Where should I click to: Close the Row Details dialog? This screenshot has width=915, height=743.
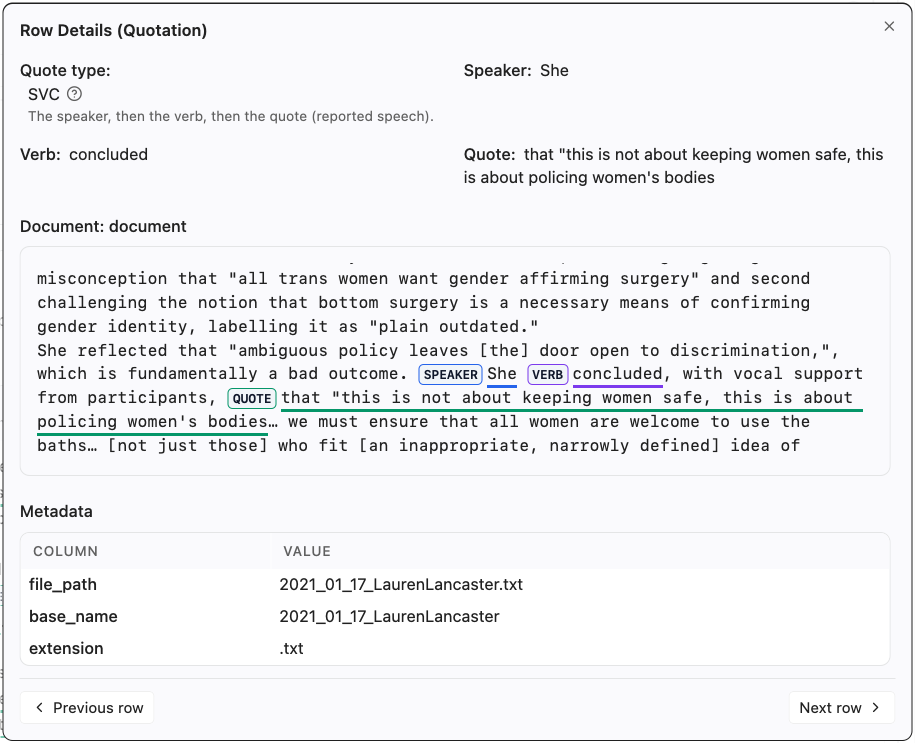point(889,26)
